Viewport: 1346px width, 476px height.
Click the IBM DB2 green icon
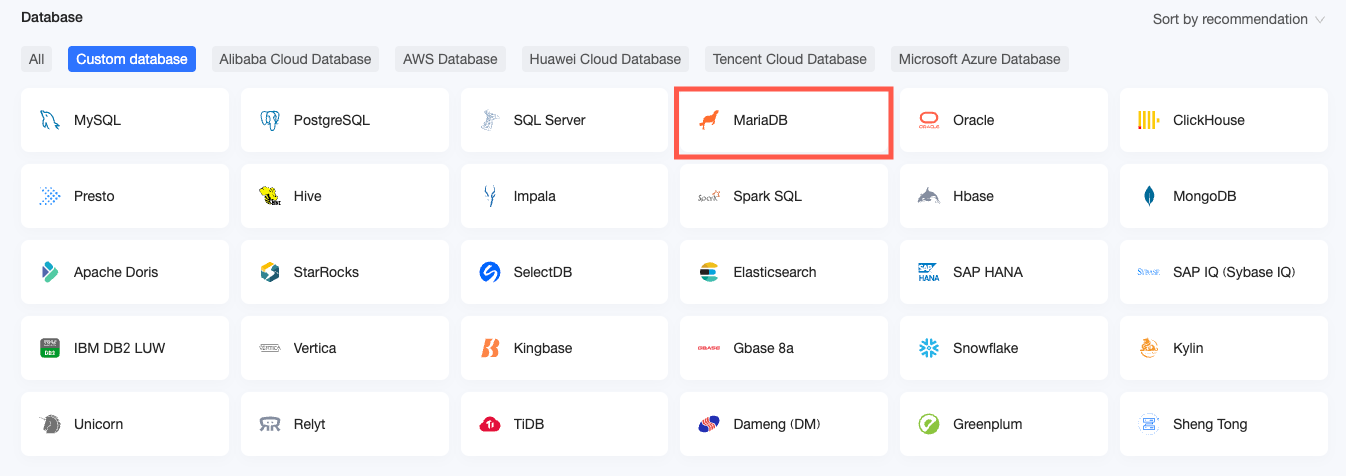point(49,348)
